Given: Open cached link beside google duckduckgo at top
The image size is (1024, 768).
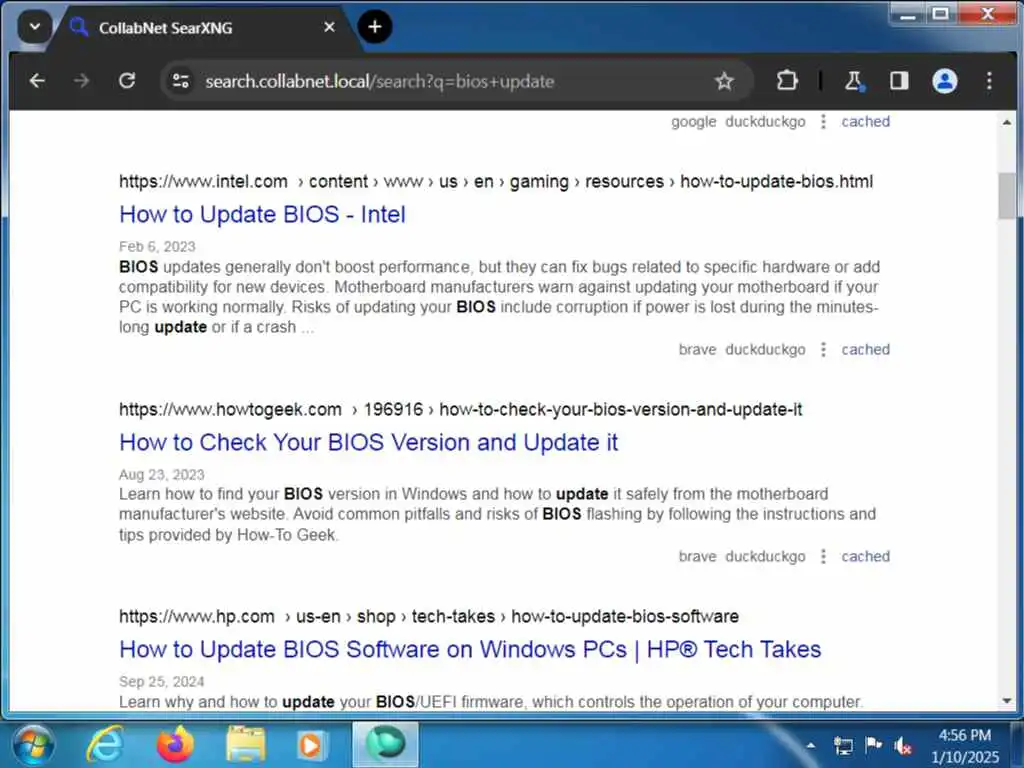Looking at the screenshot, I should click(x=865, y=121).
